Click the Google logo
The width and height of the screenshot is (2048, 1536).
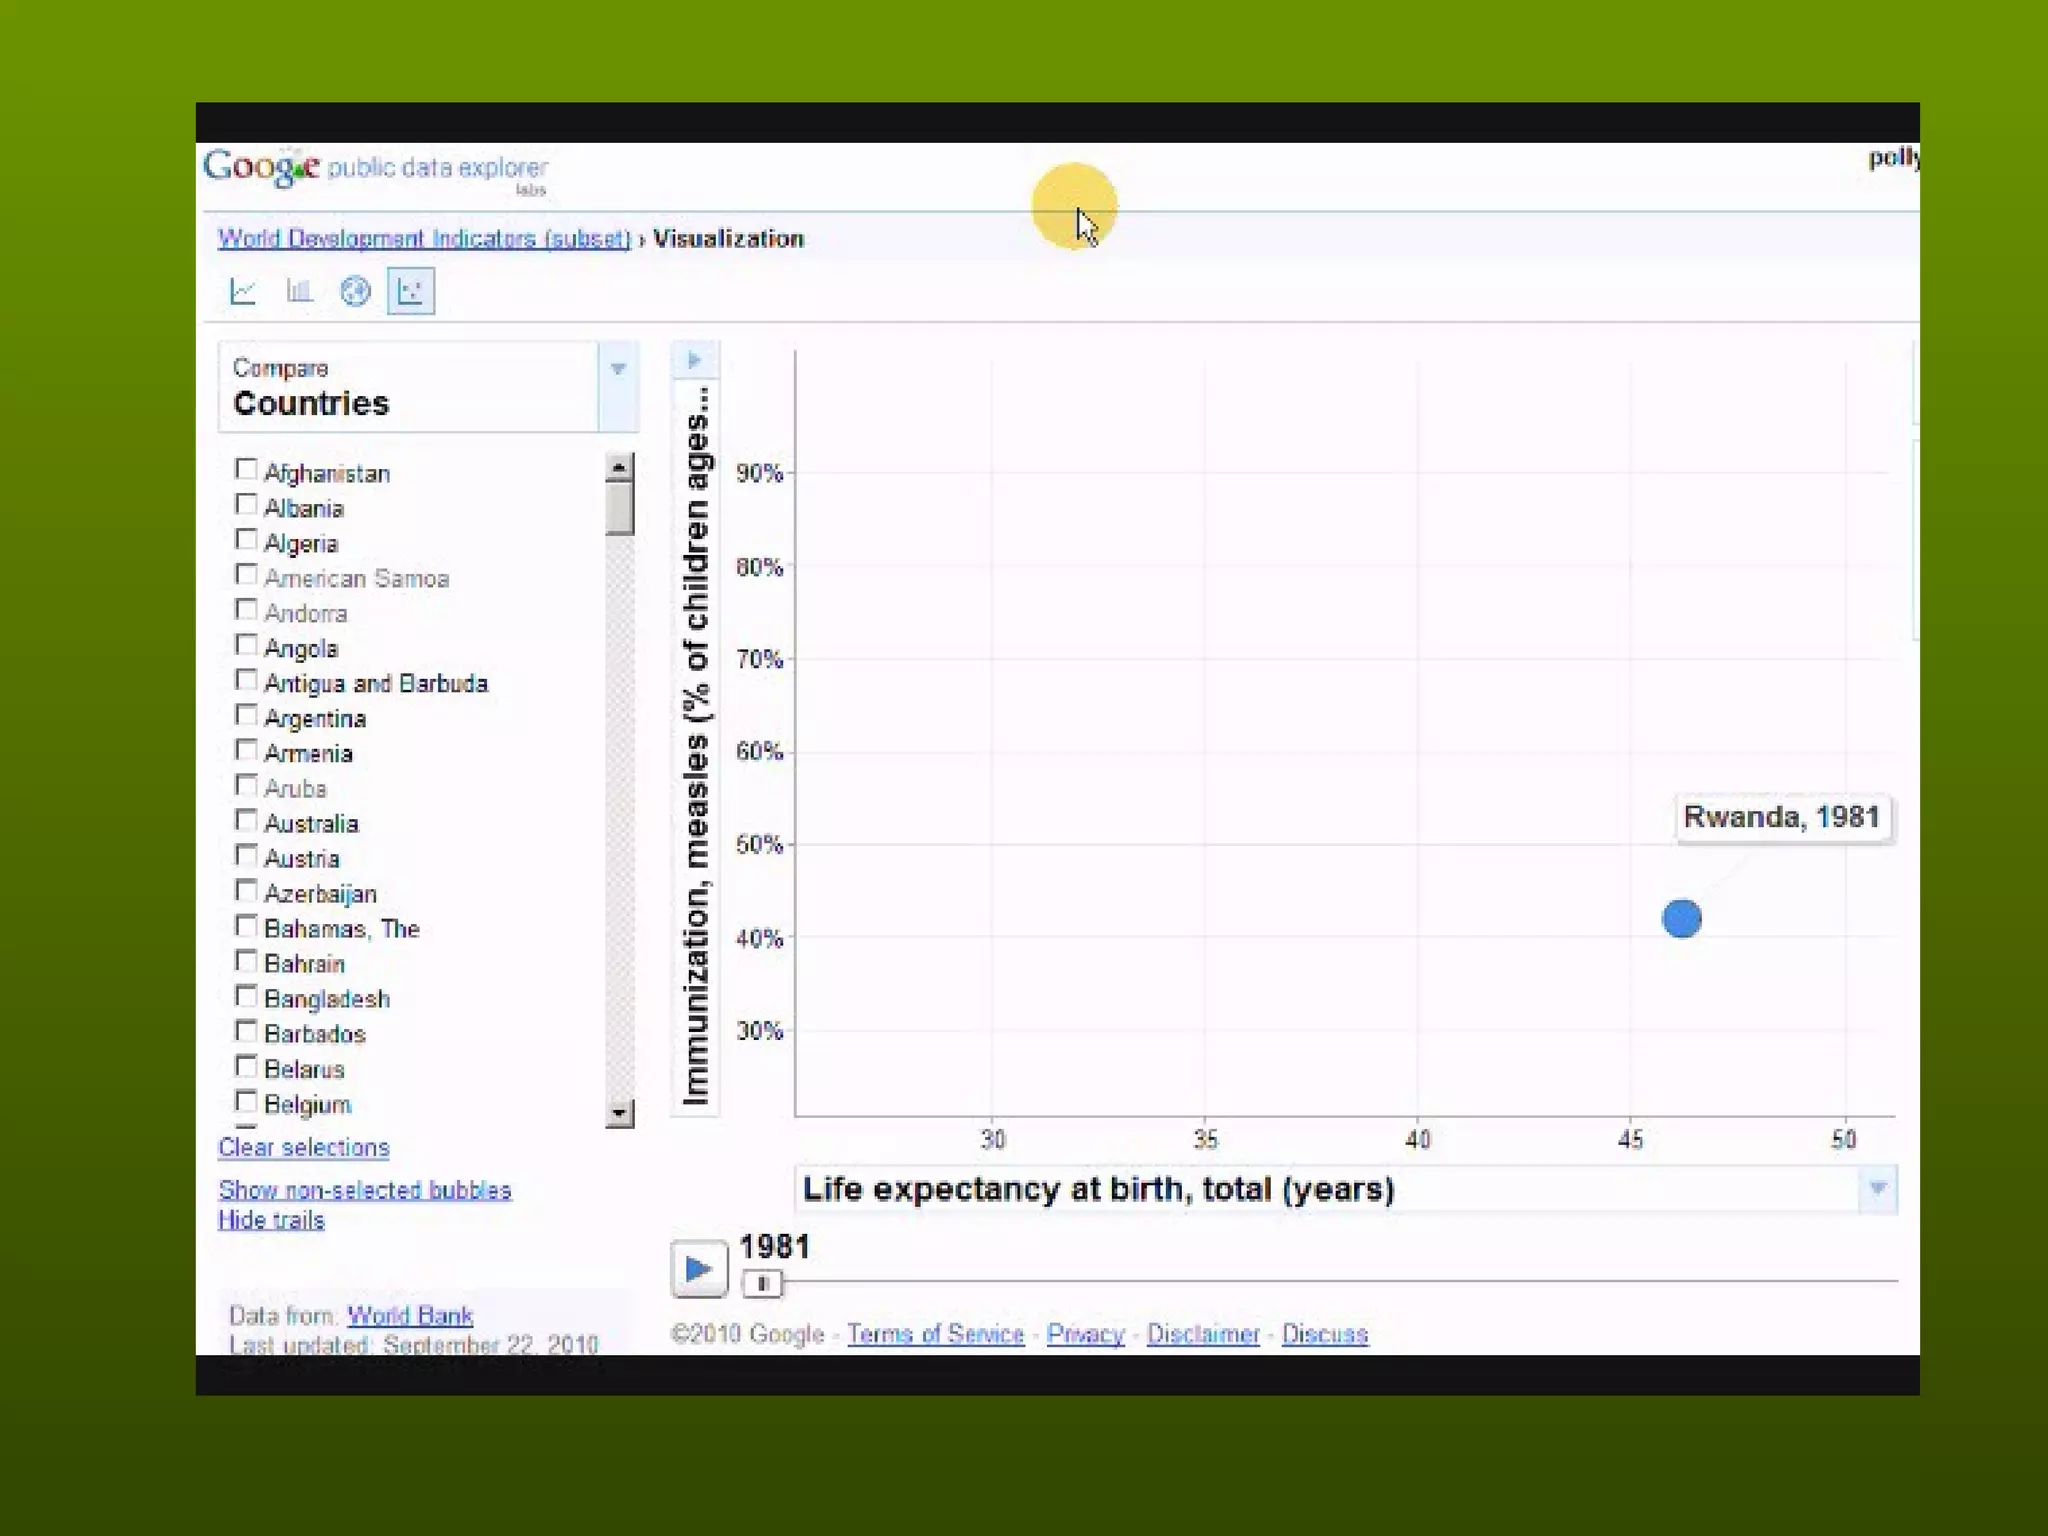(x=262, y=167)
